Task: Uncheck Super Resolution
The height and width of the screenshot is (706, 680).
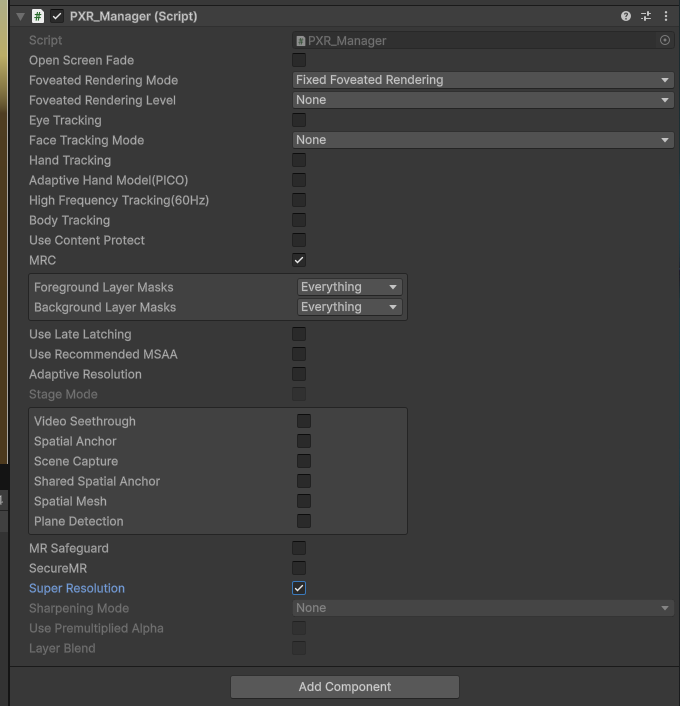Action: [x=299, y=588]
